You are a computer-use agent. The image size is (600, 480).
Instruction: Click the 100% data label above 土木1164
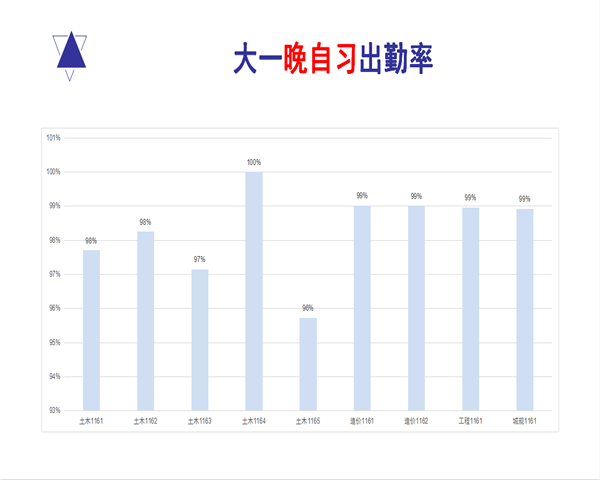pyautogui.click(x=254, y=162)
